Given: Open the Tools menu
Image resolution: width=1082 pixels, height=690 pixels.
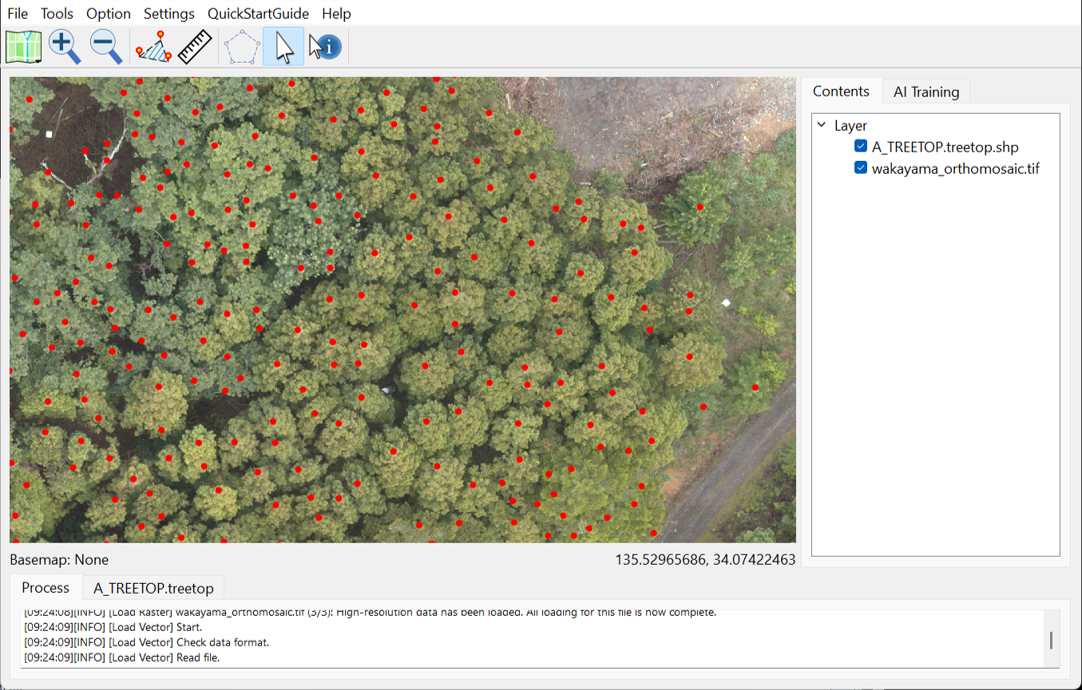Looking at the screenshot, I should [56, 13].
